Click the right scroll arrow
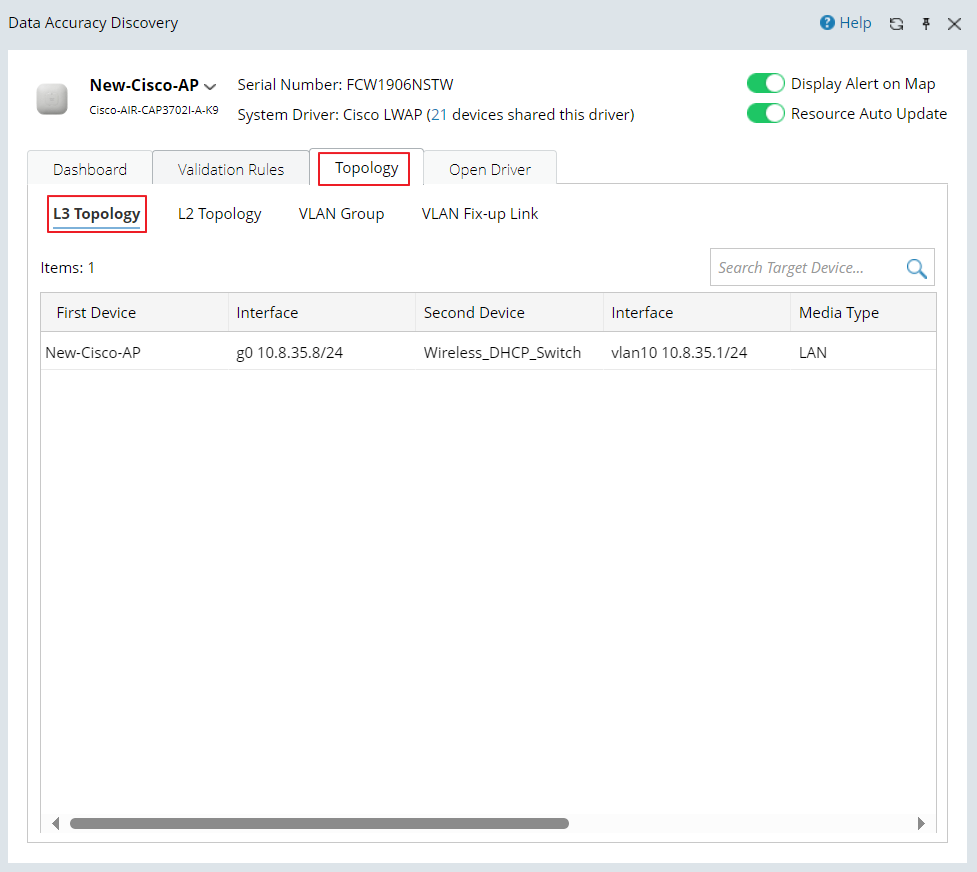The image size is (977, 872). (921, 823)
